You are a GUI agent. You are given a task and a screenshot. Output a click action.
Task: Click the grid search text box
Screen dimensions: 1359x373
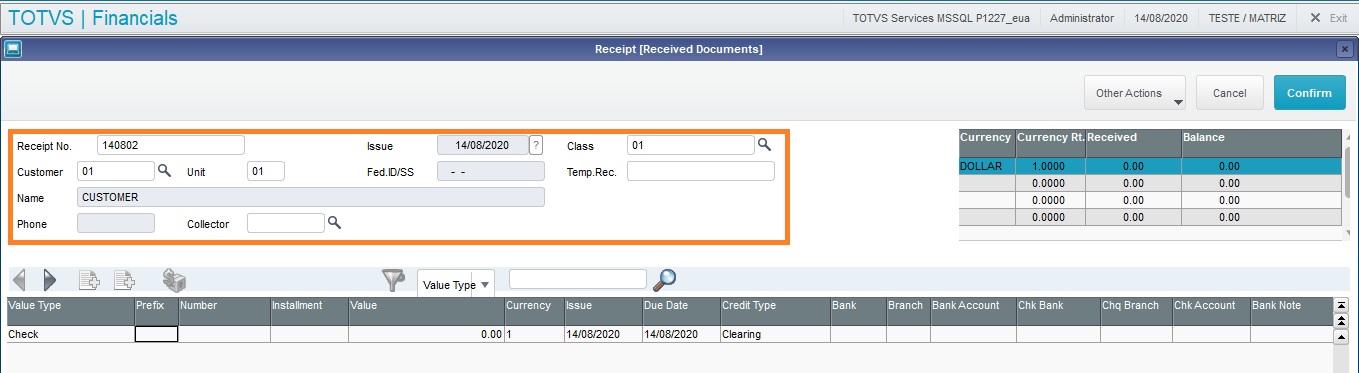pyautogui.click(x=578, y=279)
